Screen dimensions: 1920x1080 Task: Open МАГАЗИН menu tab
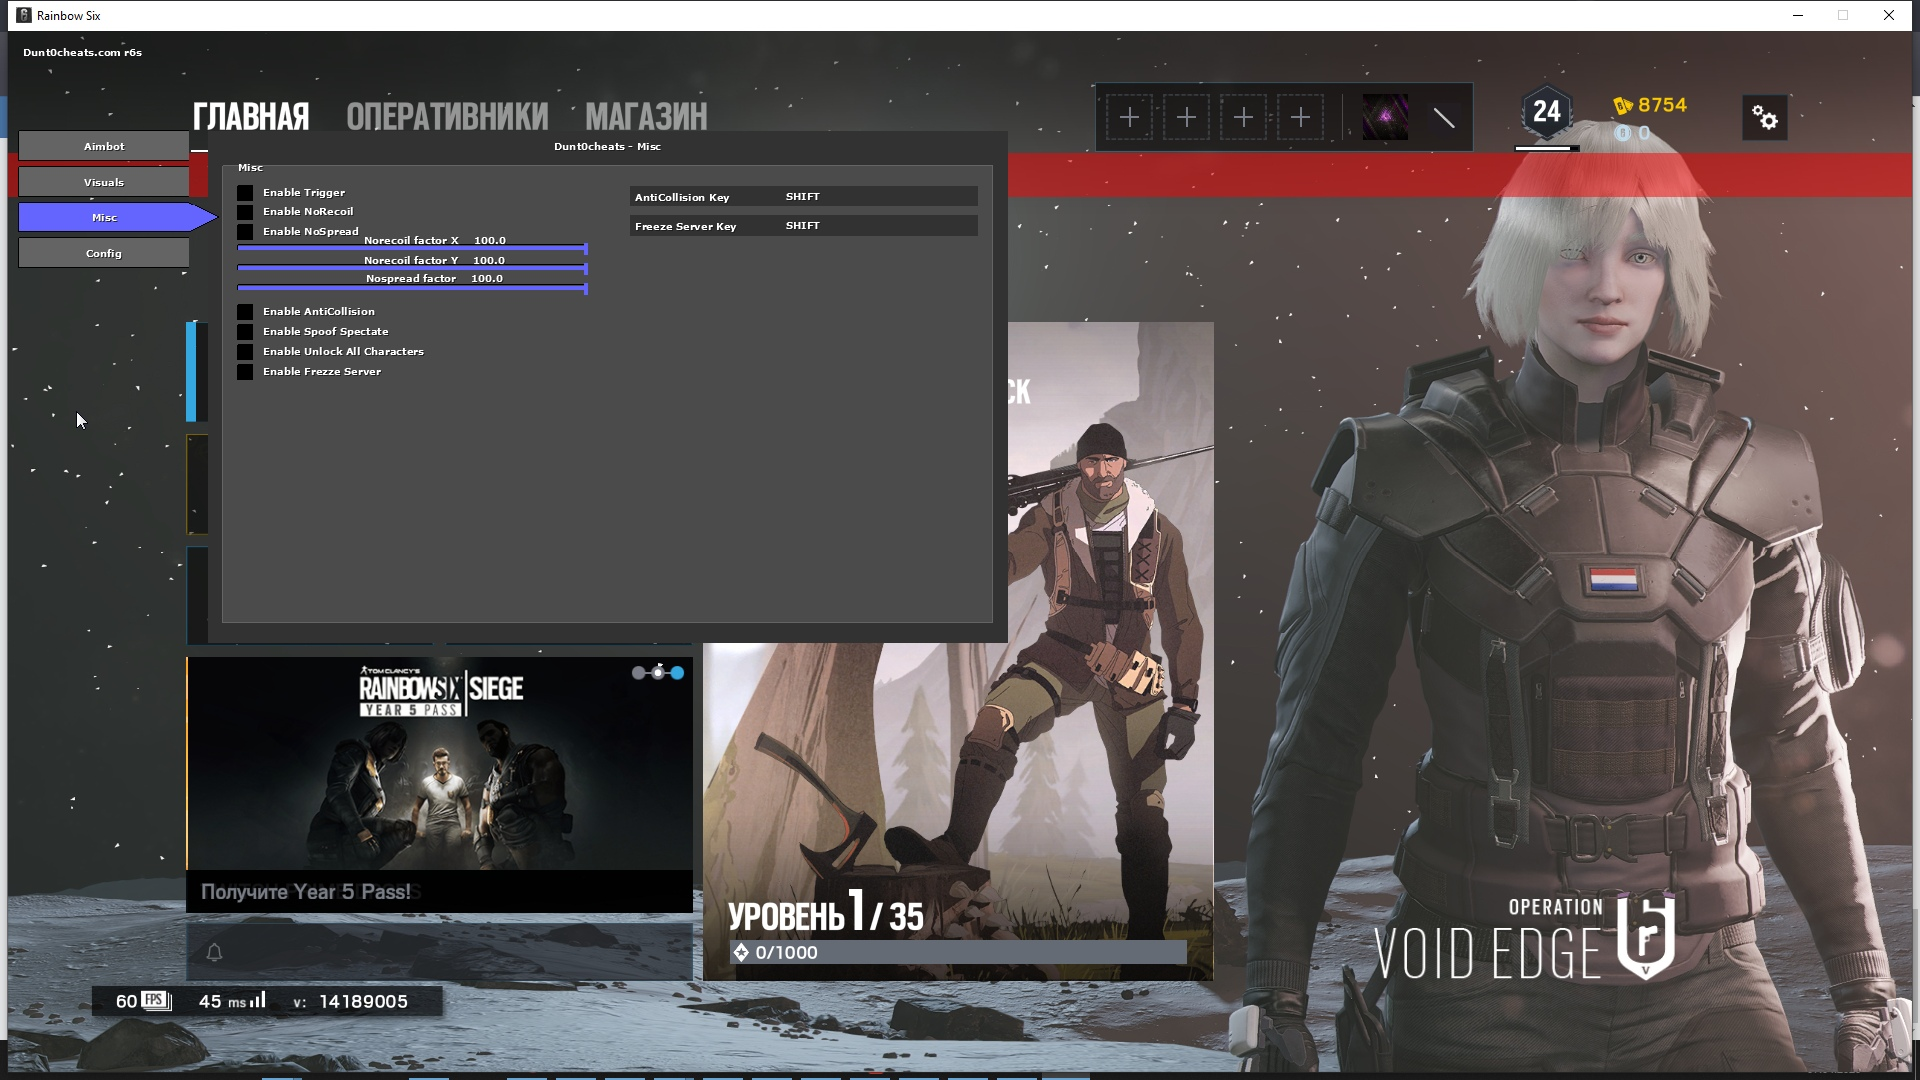646,117
